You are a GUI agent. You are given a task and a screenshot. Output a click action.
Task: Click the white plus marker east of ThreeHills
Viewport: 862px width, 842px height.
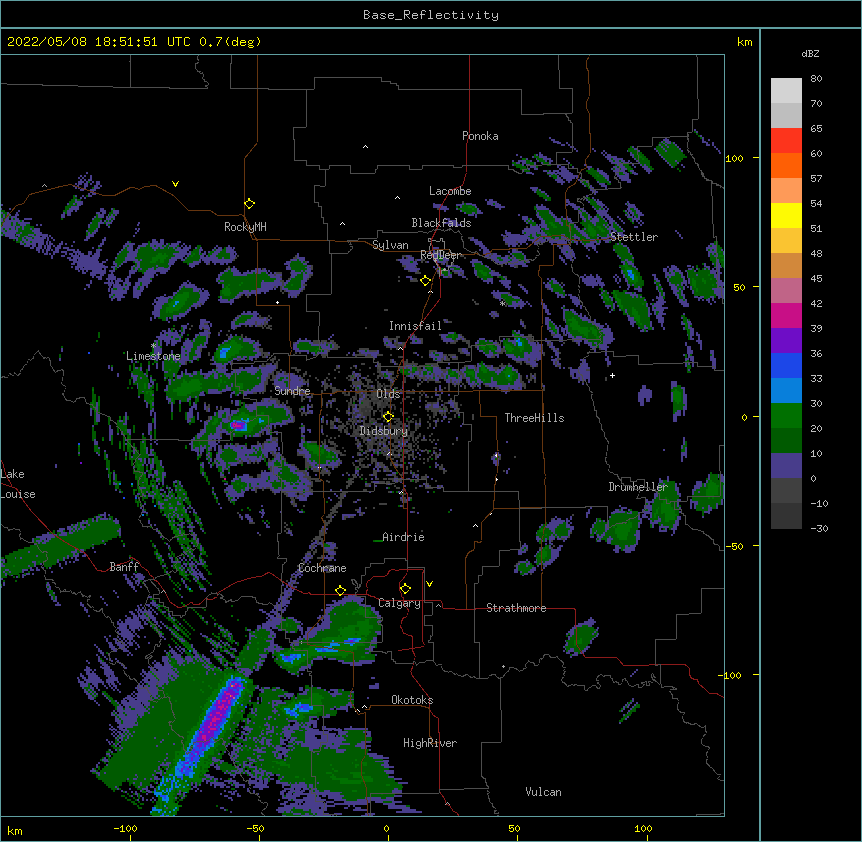(x=612, y=376)
